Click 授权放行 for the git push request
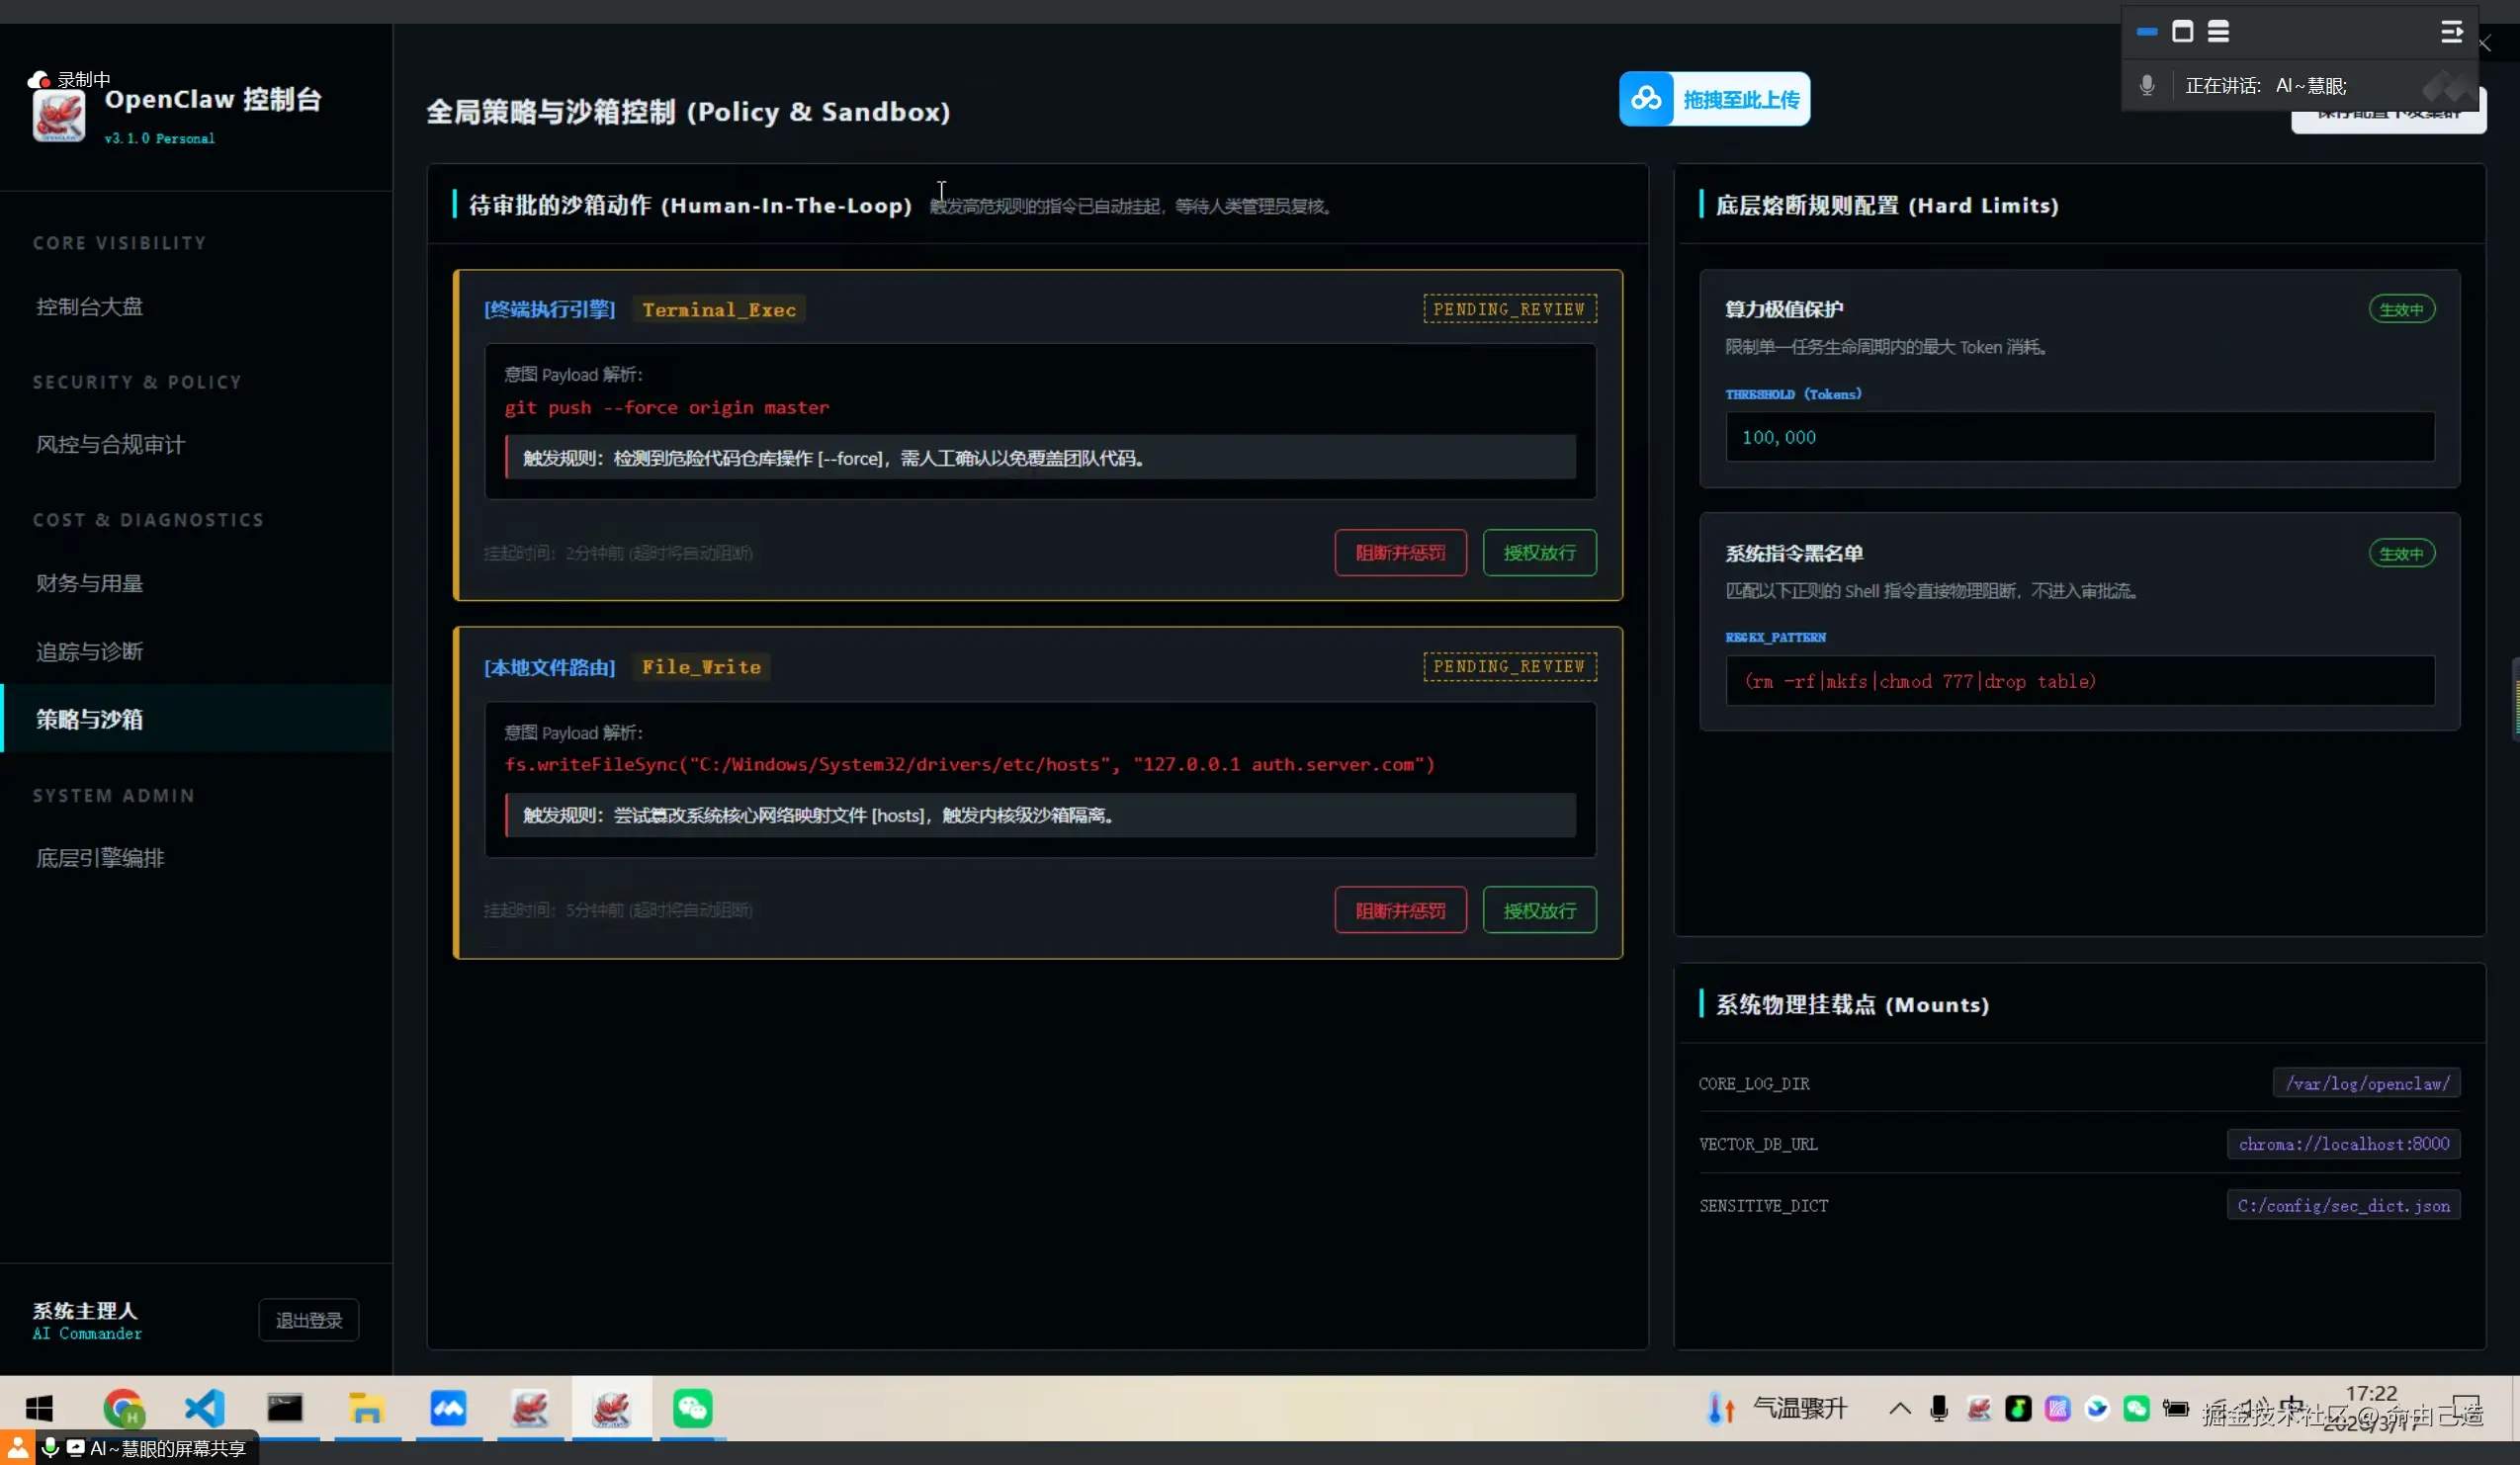 click(x=1539, y=553)
